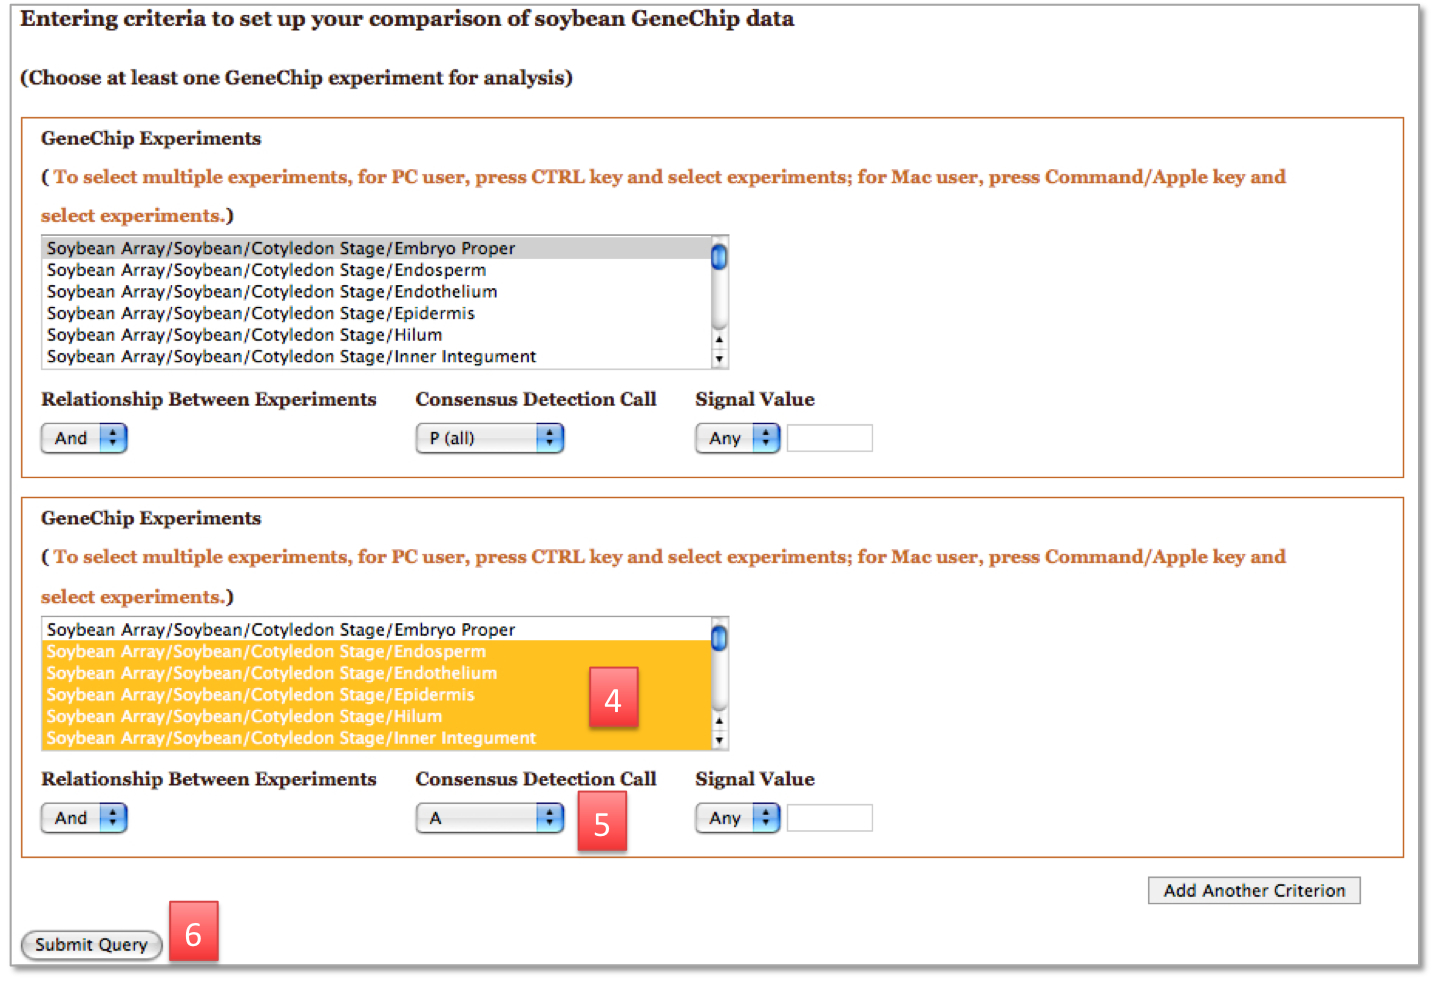Select Epidermis in first experiment list
1435x983 pixels.
(376, 313)
